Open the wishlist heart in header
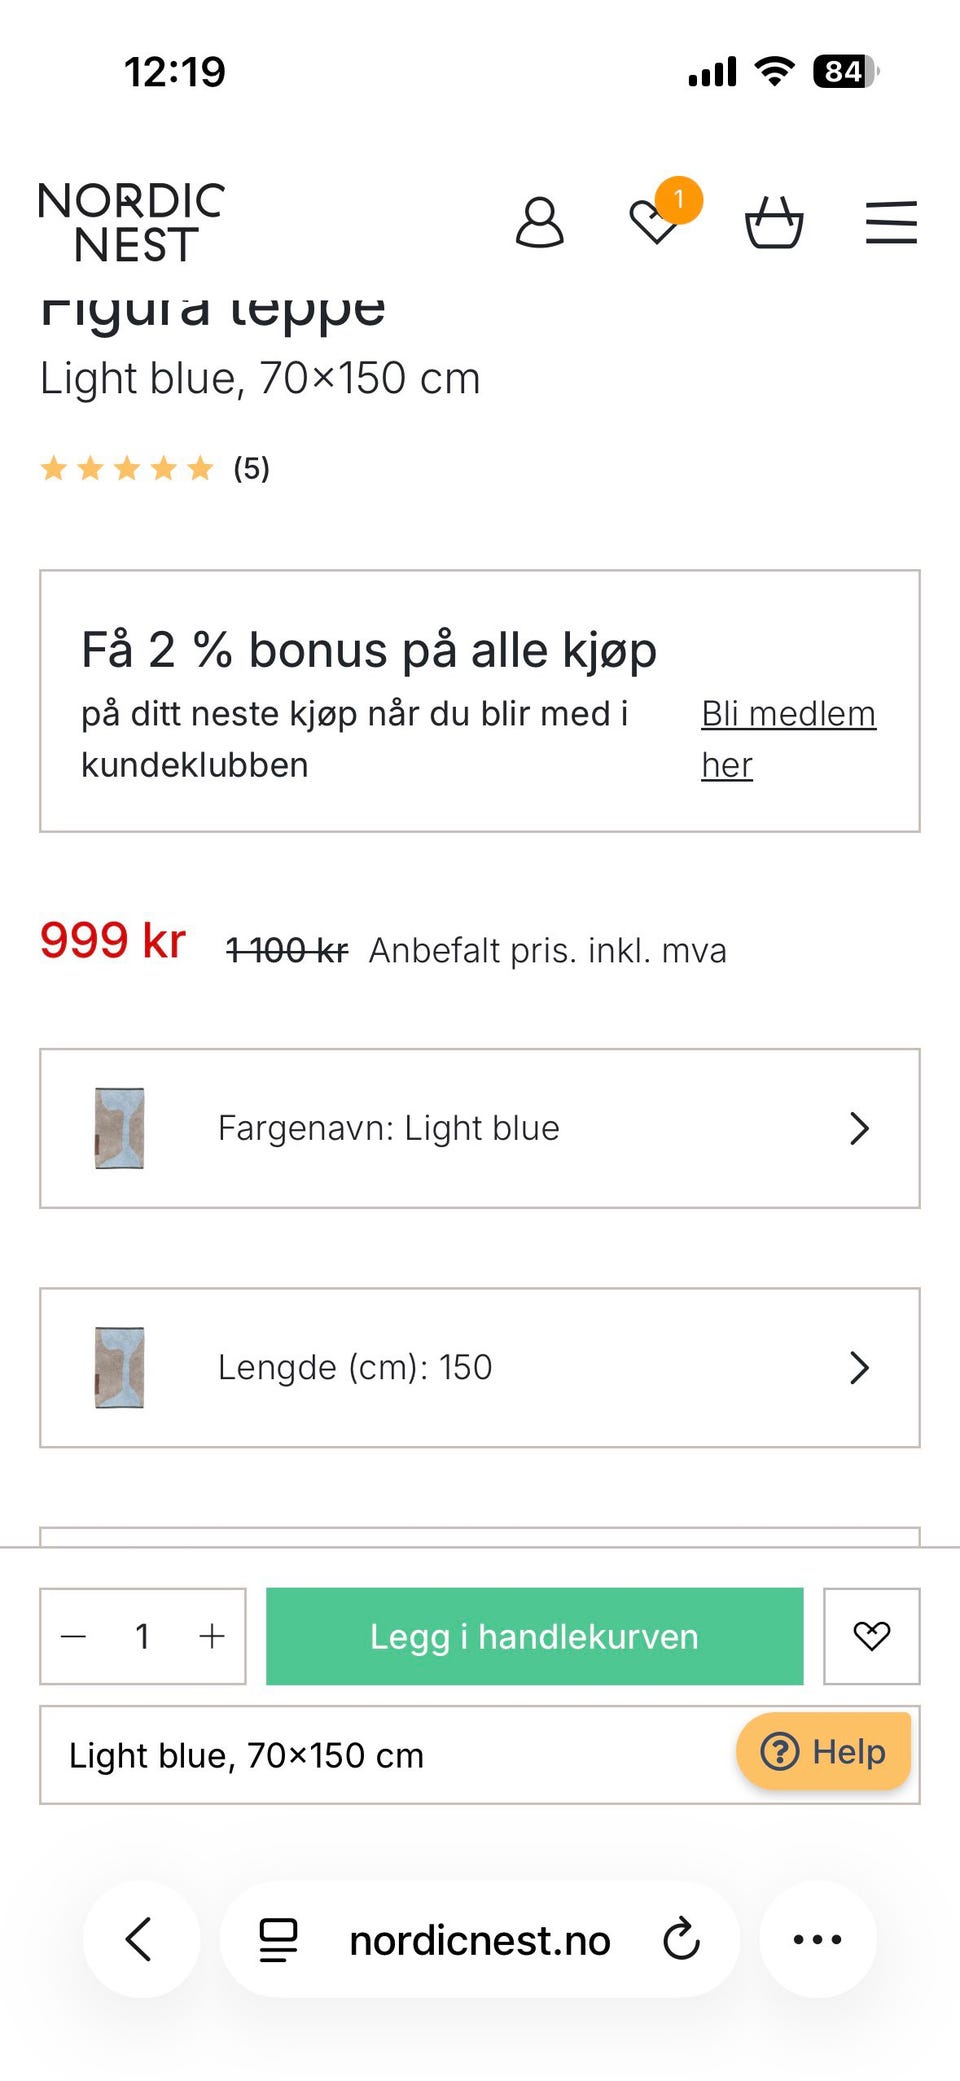The height and width of the screenshot is (2081, 960). [x=656, y=220]
